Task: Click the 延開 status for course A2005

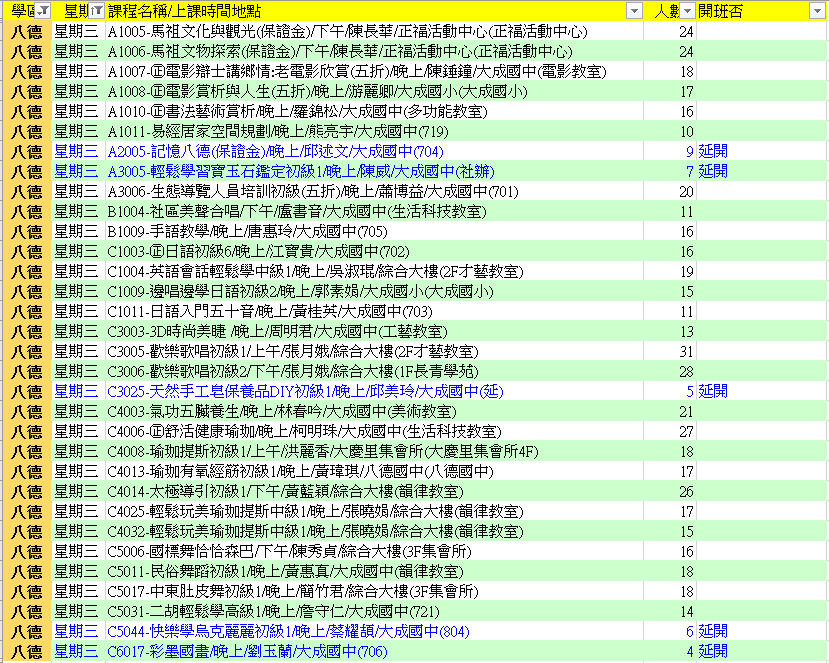Action: pos(713,151)
